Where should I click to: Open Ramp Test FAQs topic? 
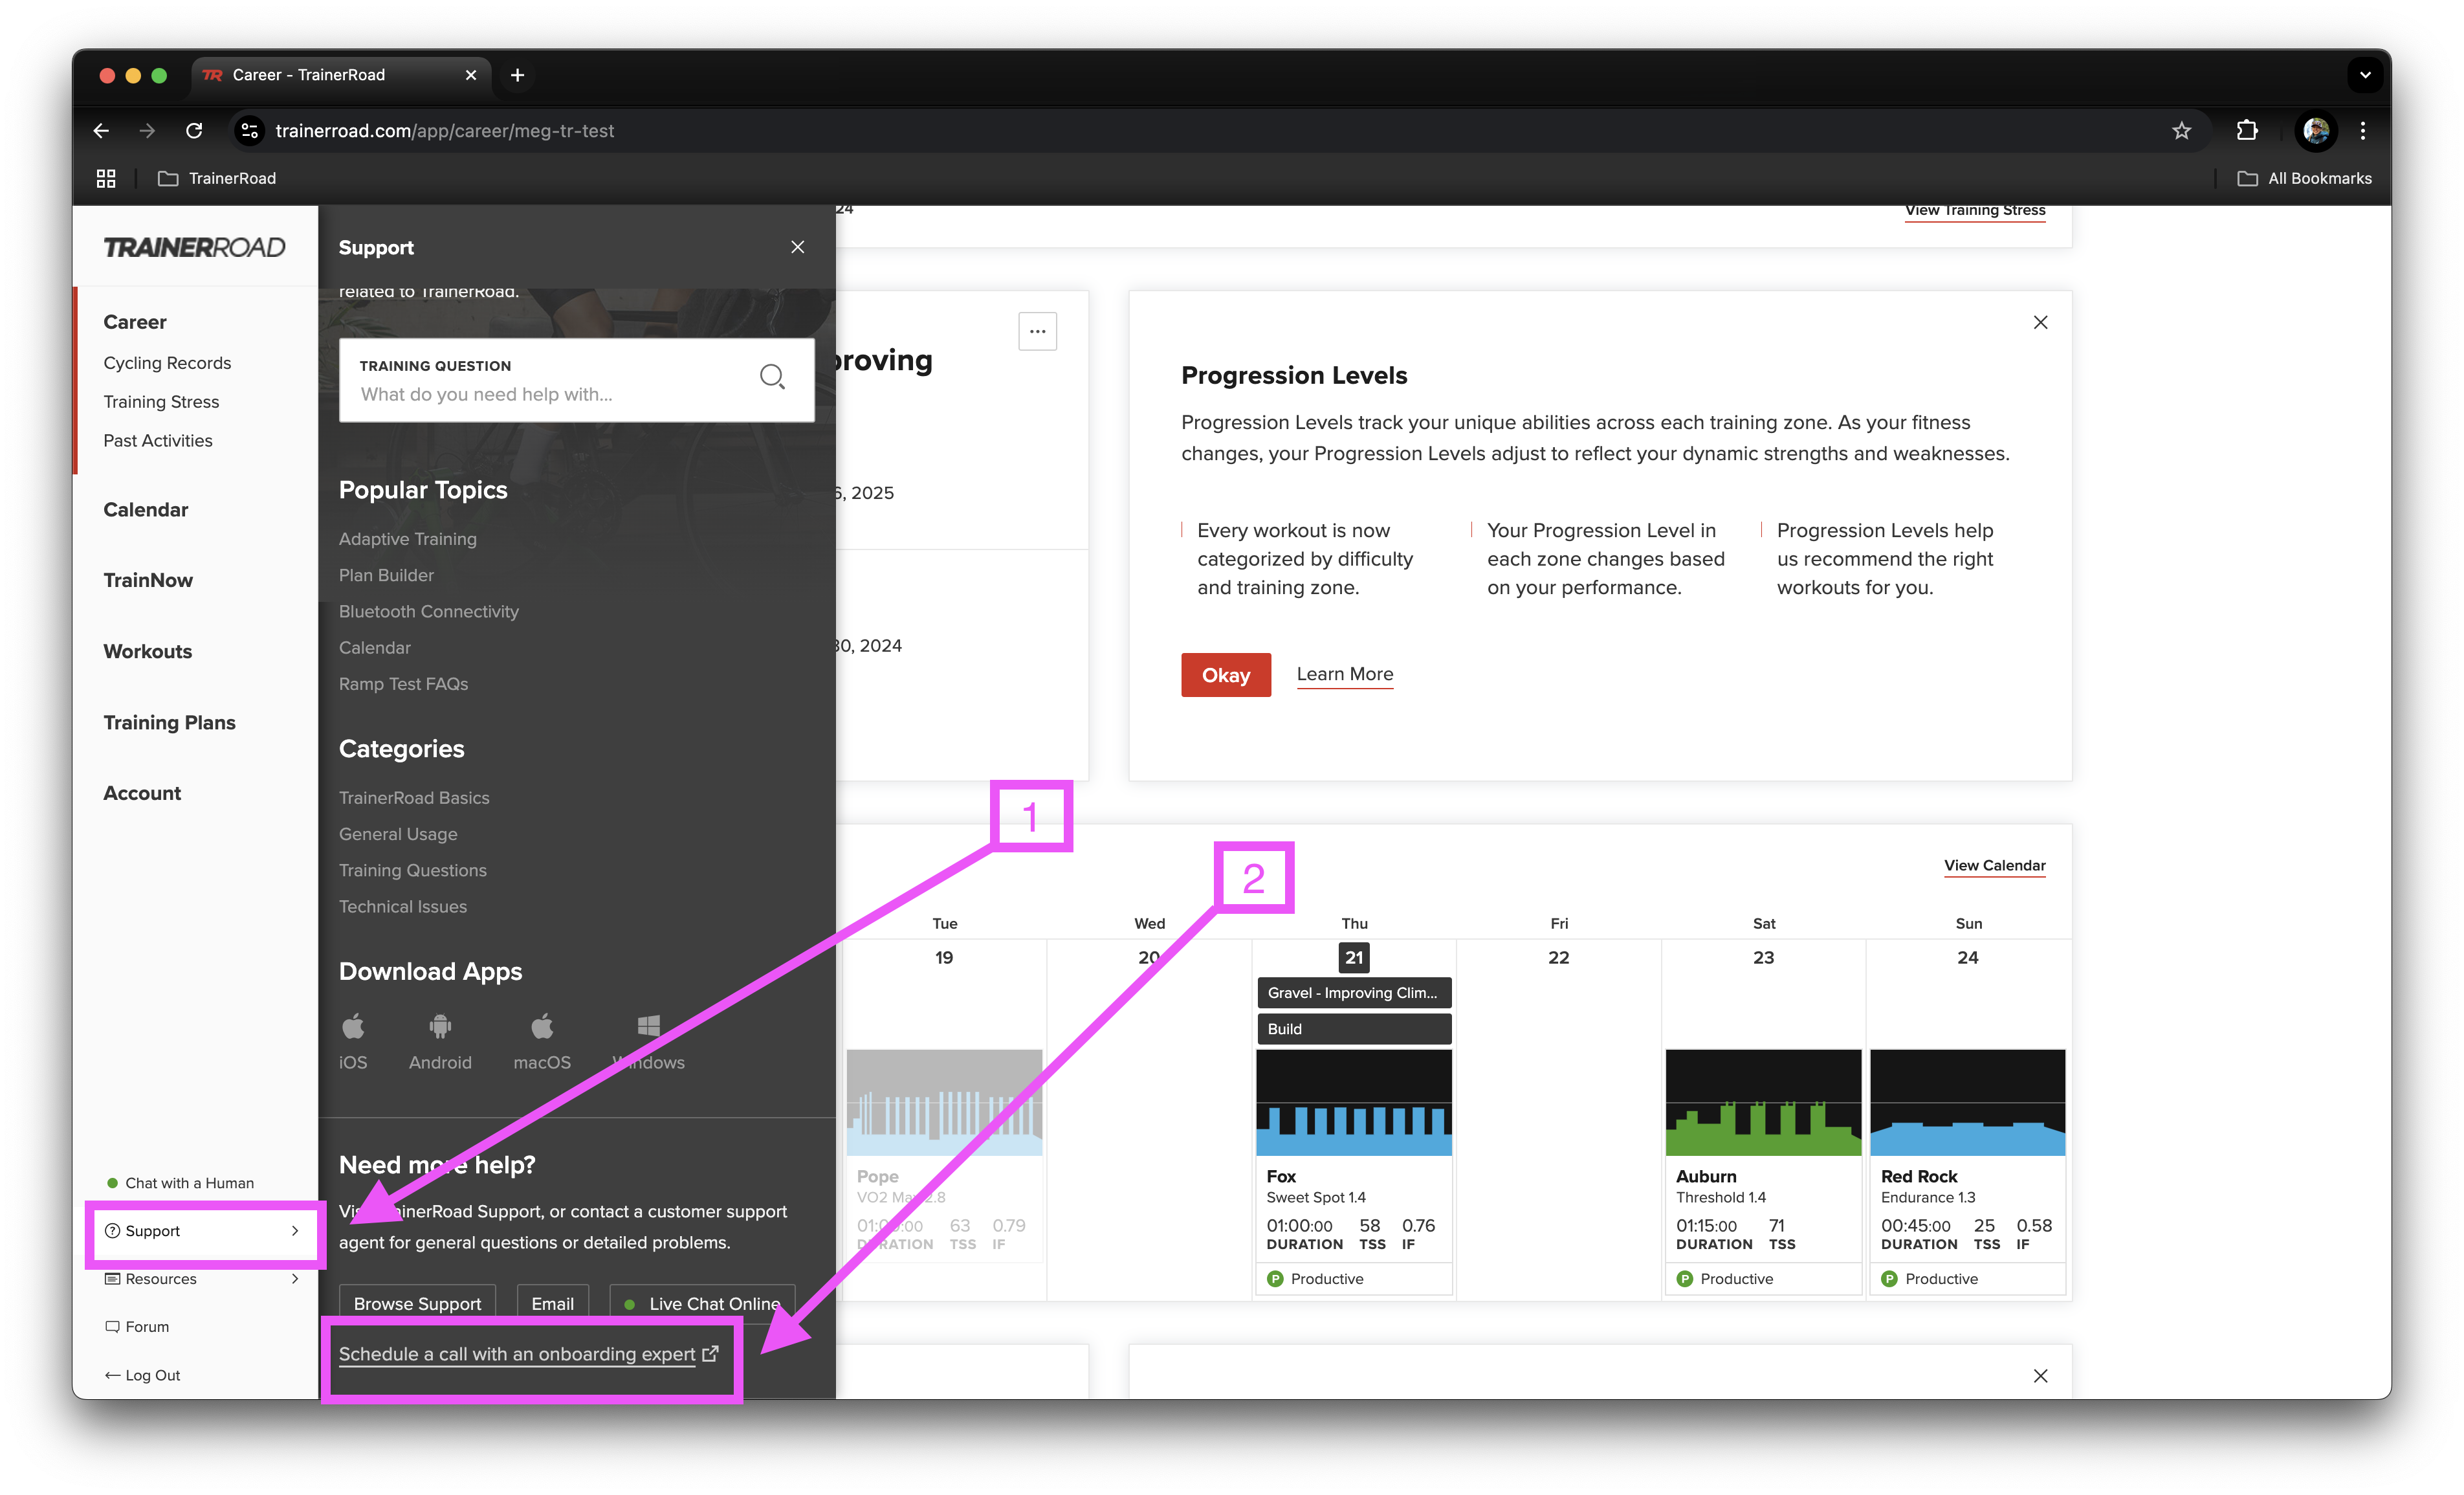403,684
